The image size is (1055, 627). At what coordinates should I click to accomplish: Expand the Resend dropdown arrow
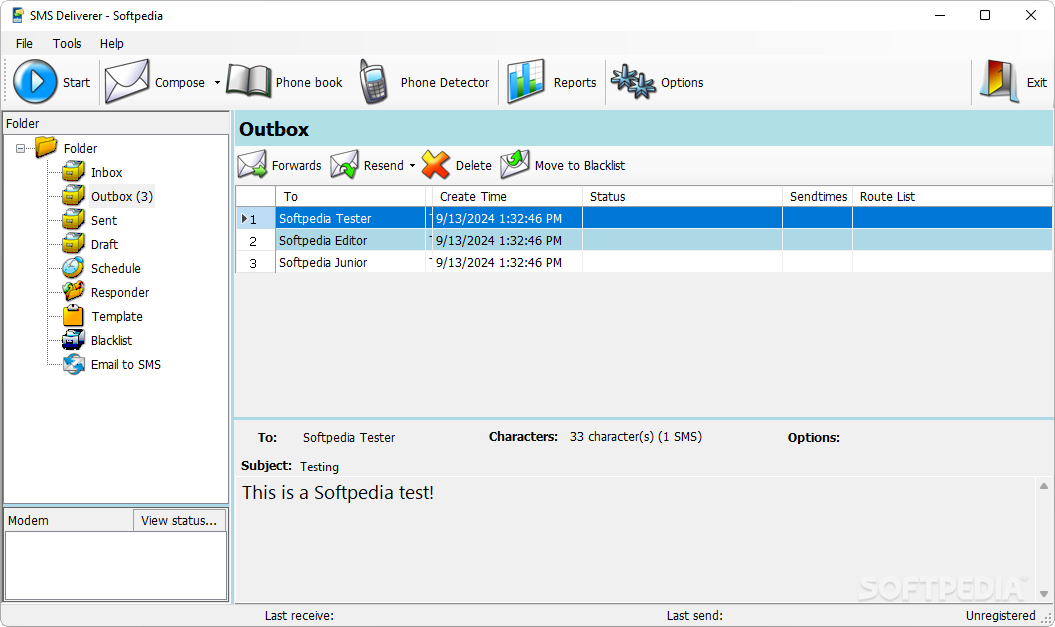(412, 165)
